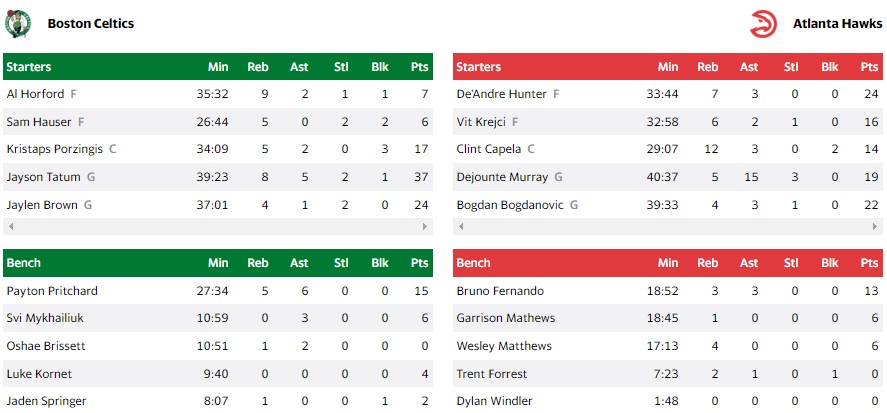Click Reb header in Celtics bench table

pos(258,263)
